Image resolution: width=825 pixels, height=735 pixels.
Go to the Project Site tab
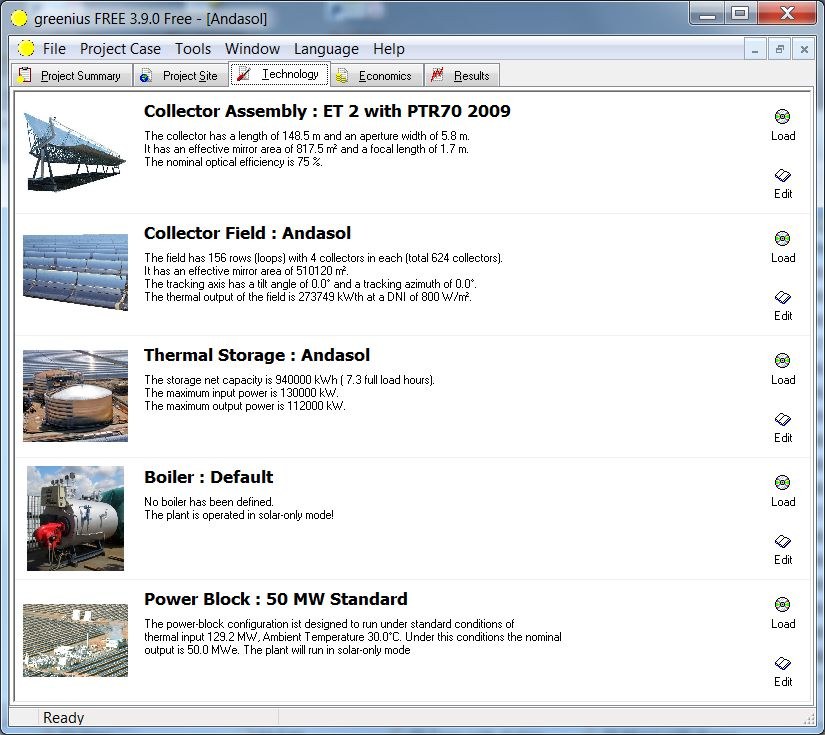point(180,76)
